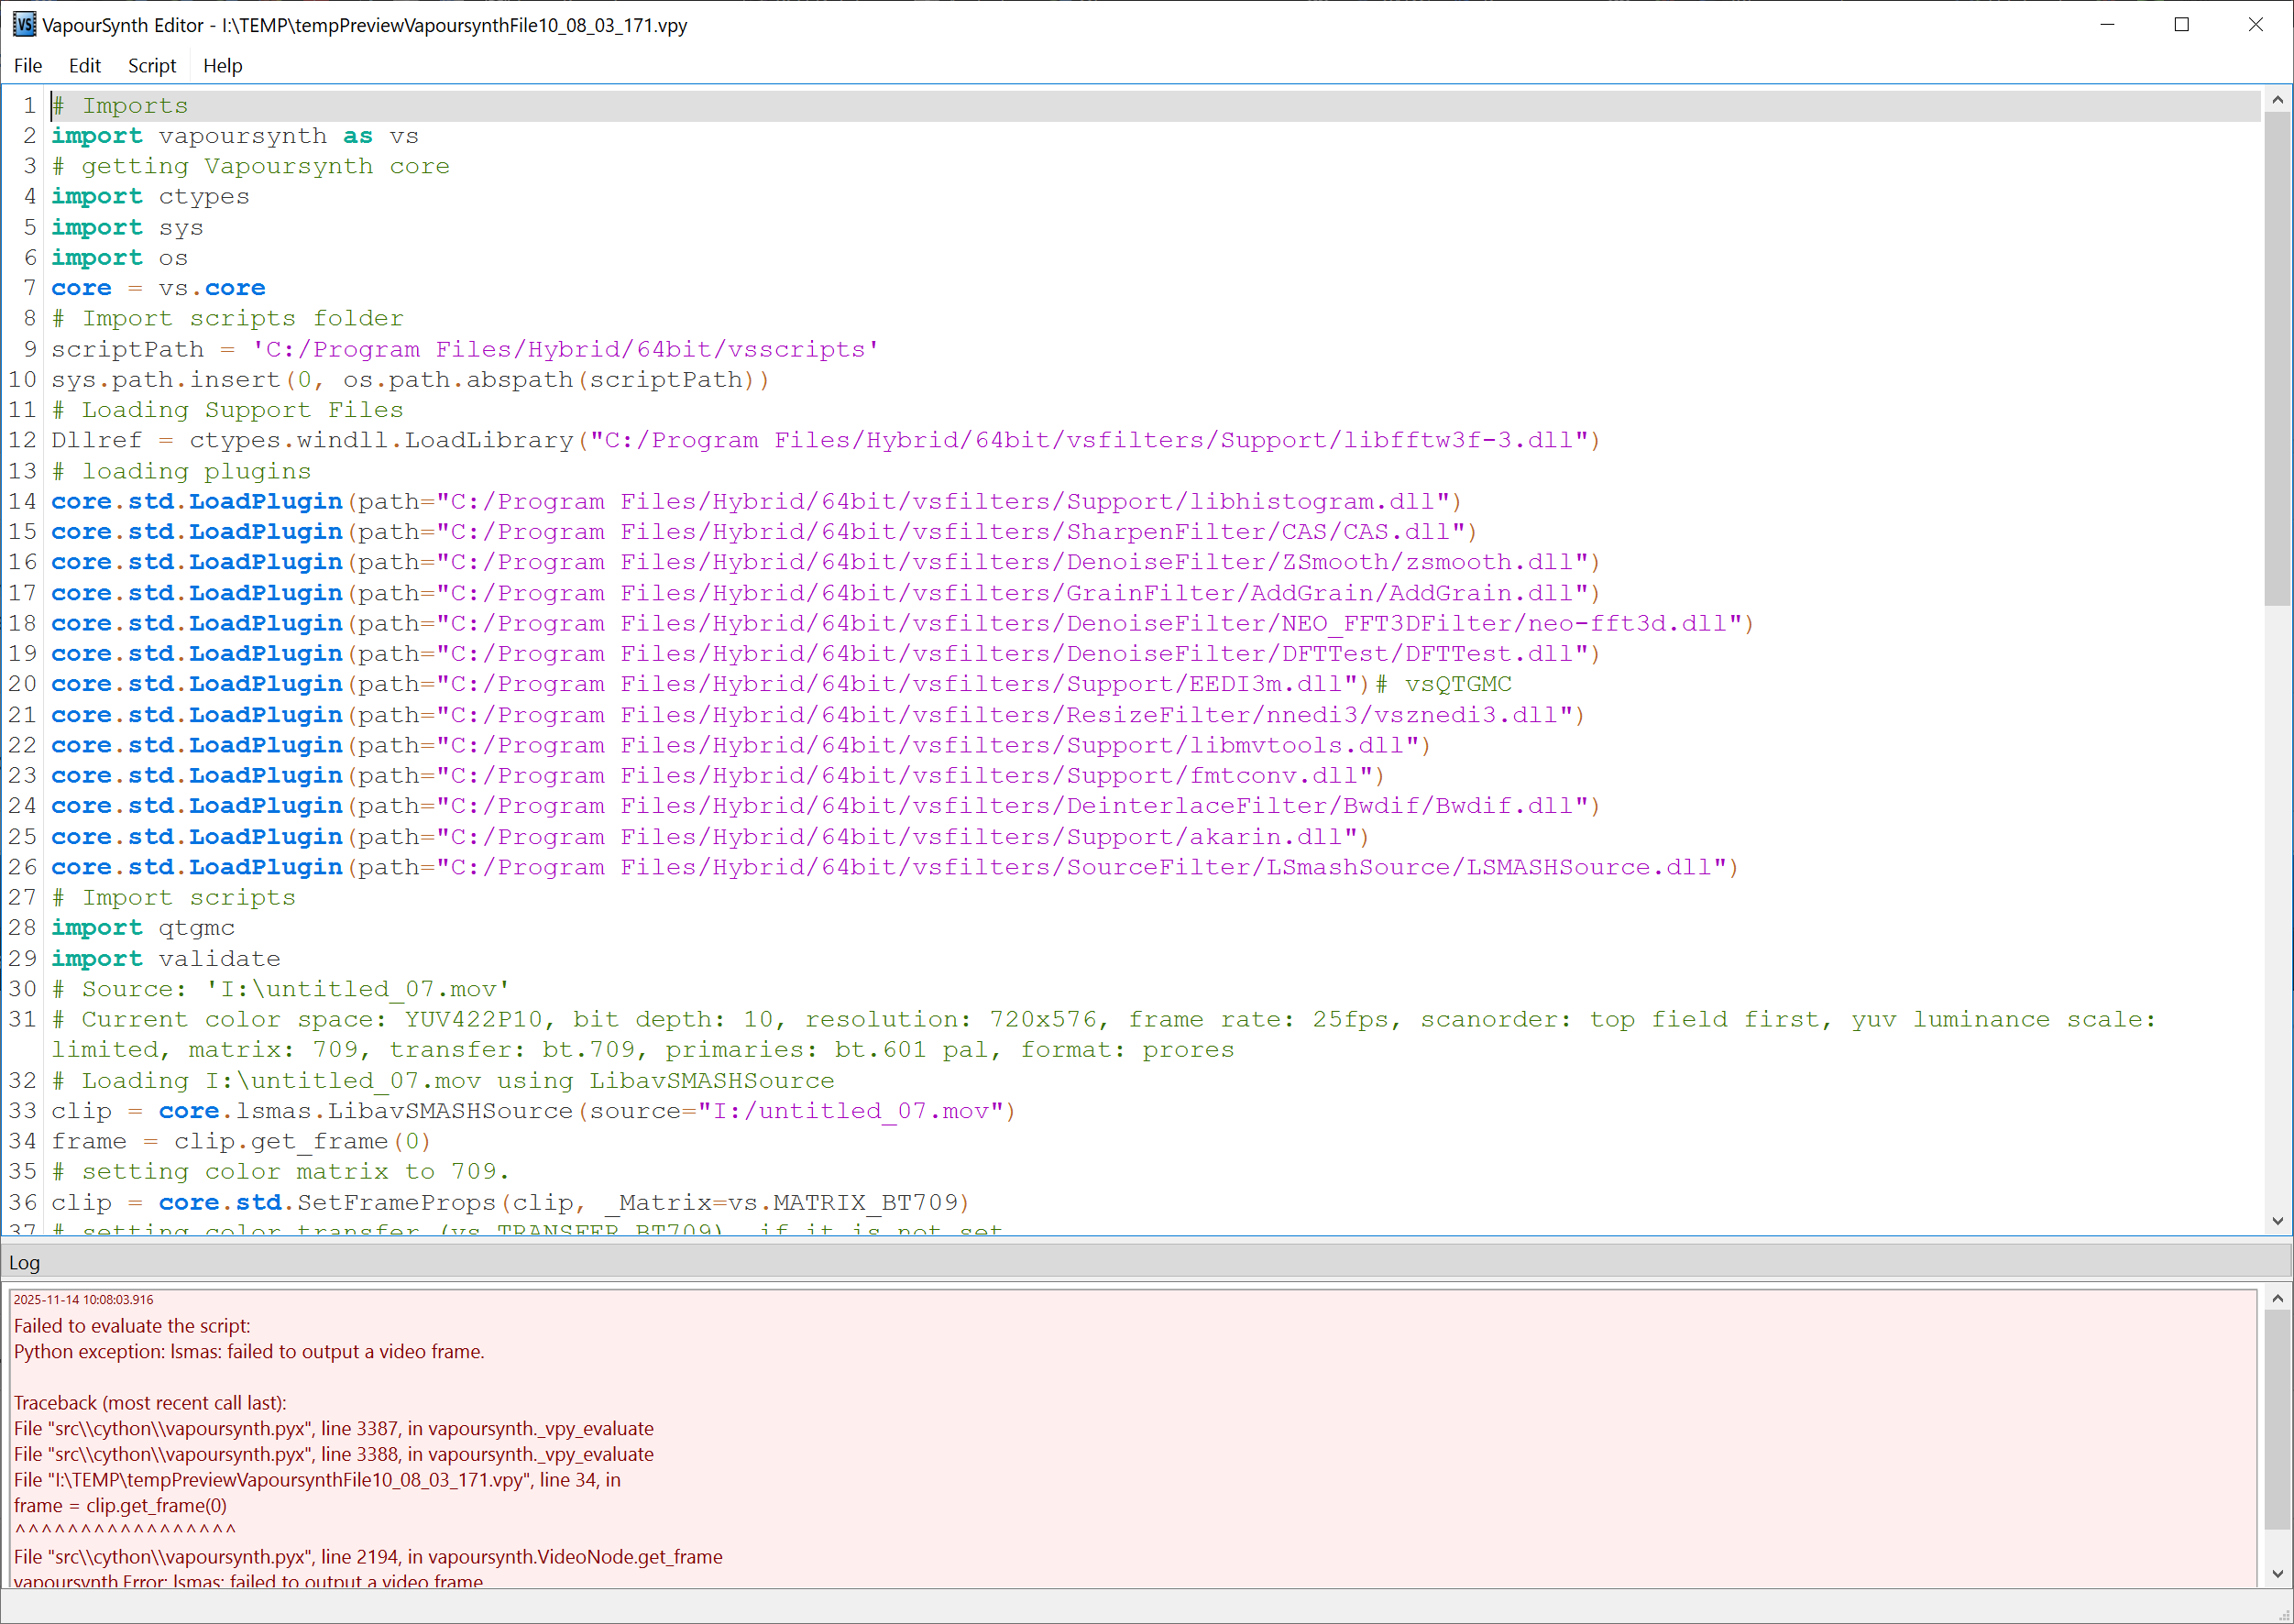This screenshot has width=2294, height=1624.
Task: Click the code editor scroll-down arrow
Action: tap(2277, 1221)
